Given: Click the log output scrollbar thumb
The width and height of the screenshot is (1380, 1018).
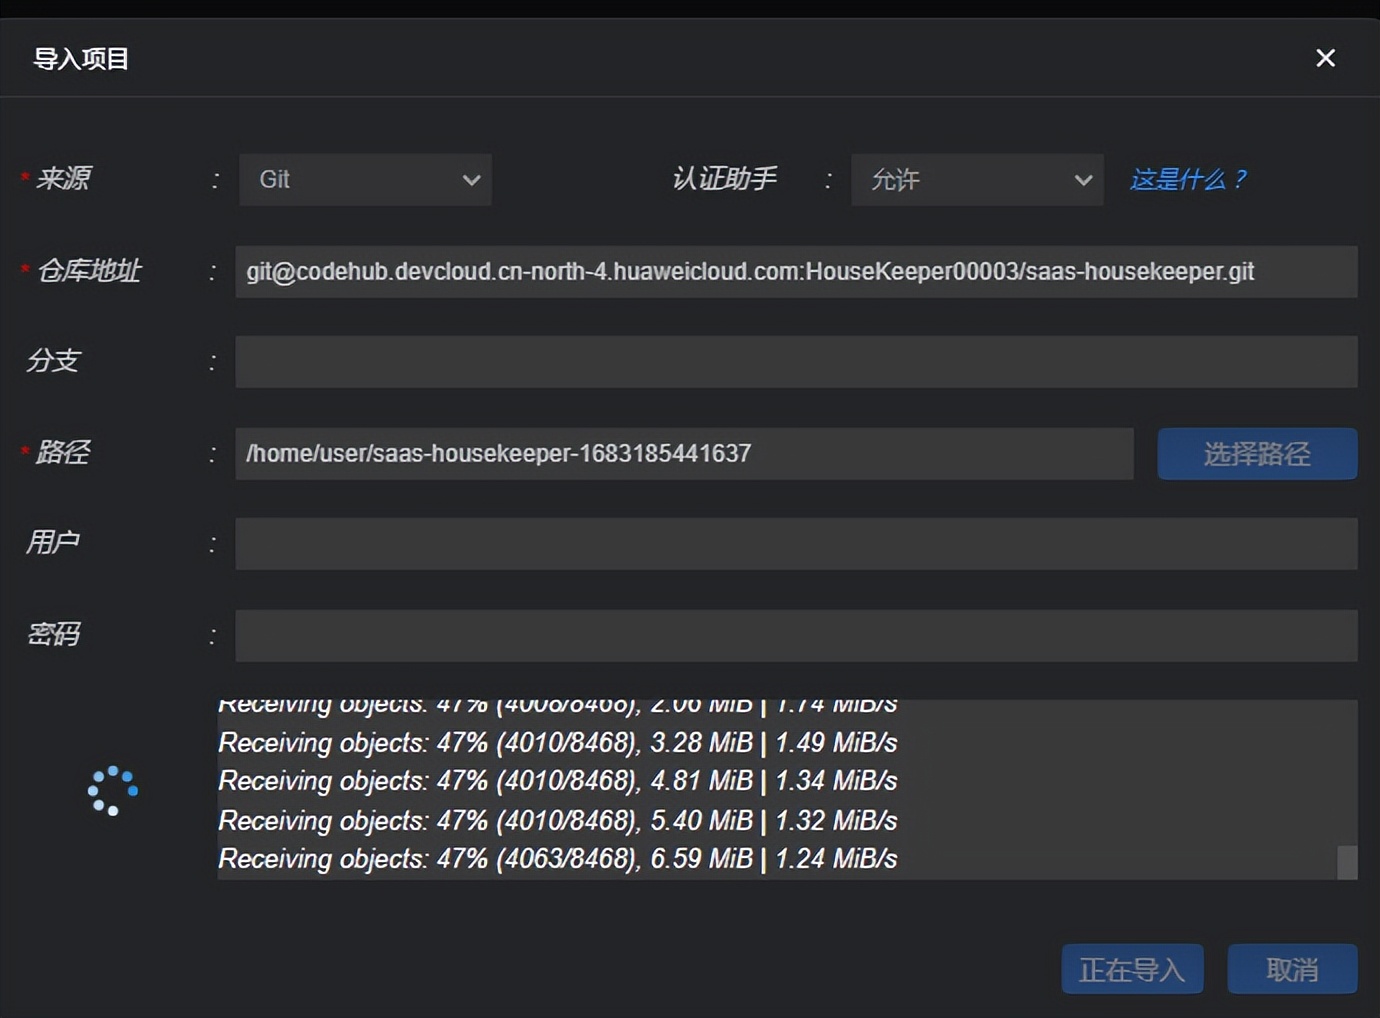Looking at the screenshot, I should (x=1347, y=862).
